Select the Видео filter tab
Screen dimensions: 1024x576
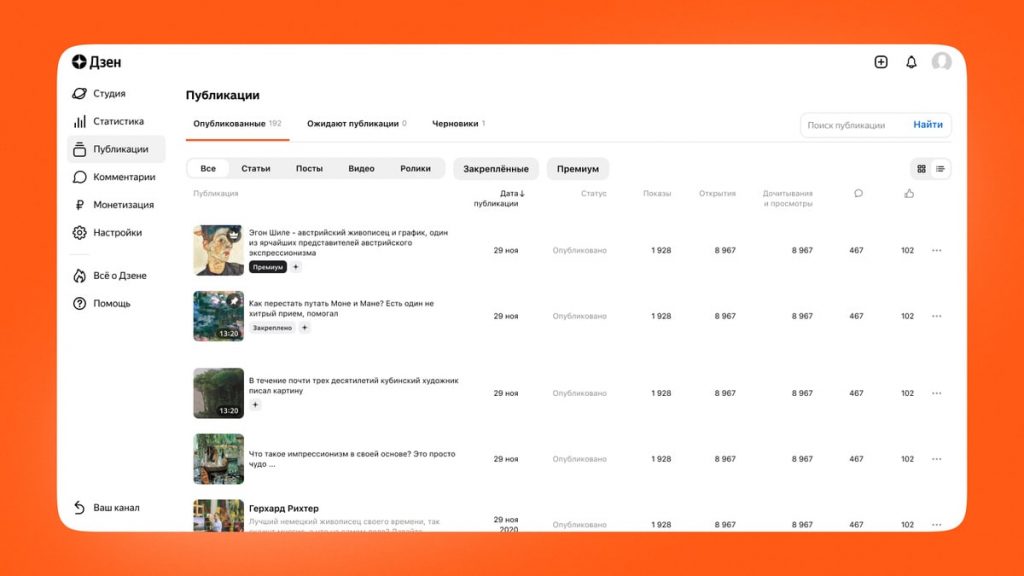(361, 168)
